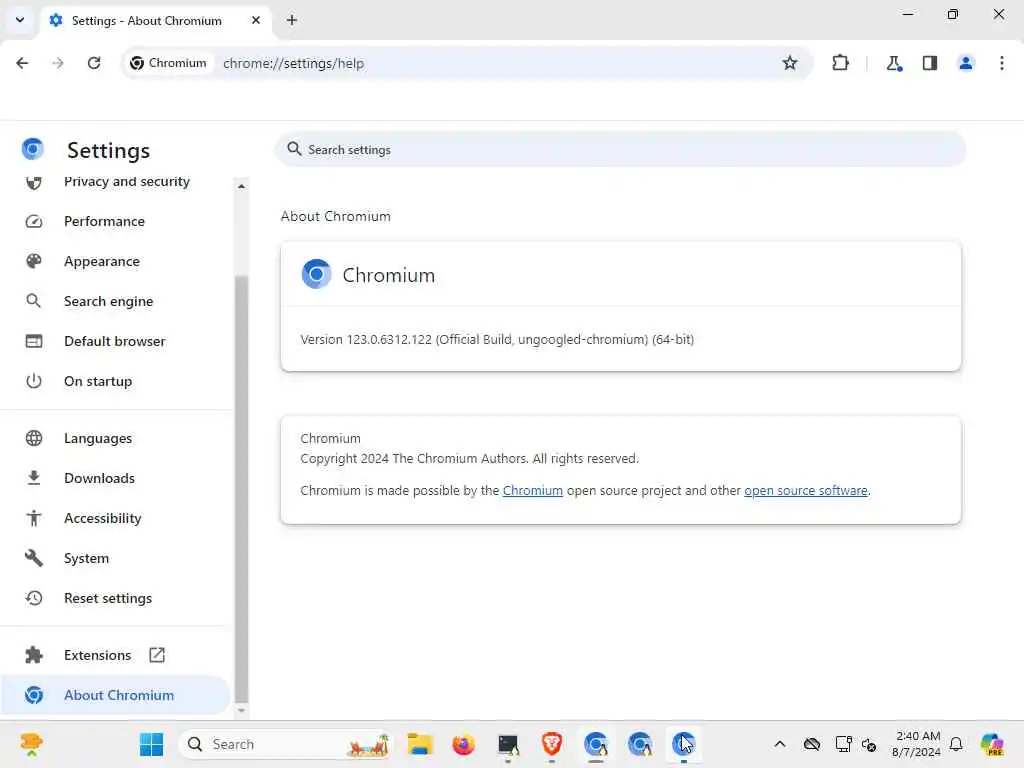Expand the tab search dropdown arrow

[20, 20]
